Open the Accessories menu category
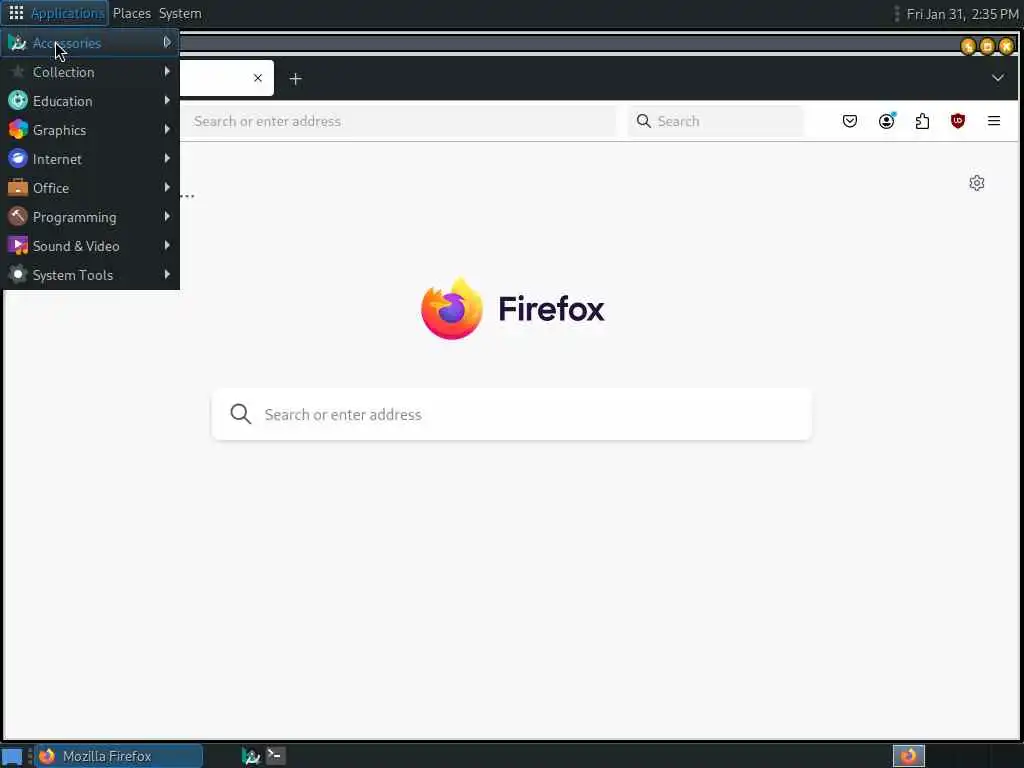1024x768 pixels. (x=90, y=43)
